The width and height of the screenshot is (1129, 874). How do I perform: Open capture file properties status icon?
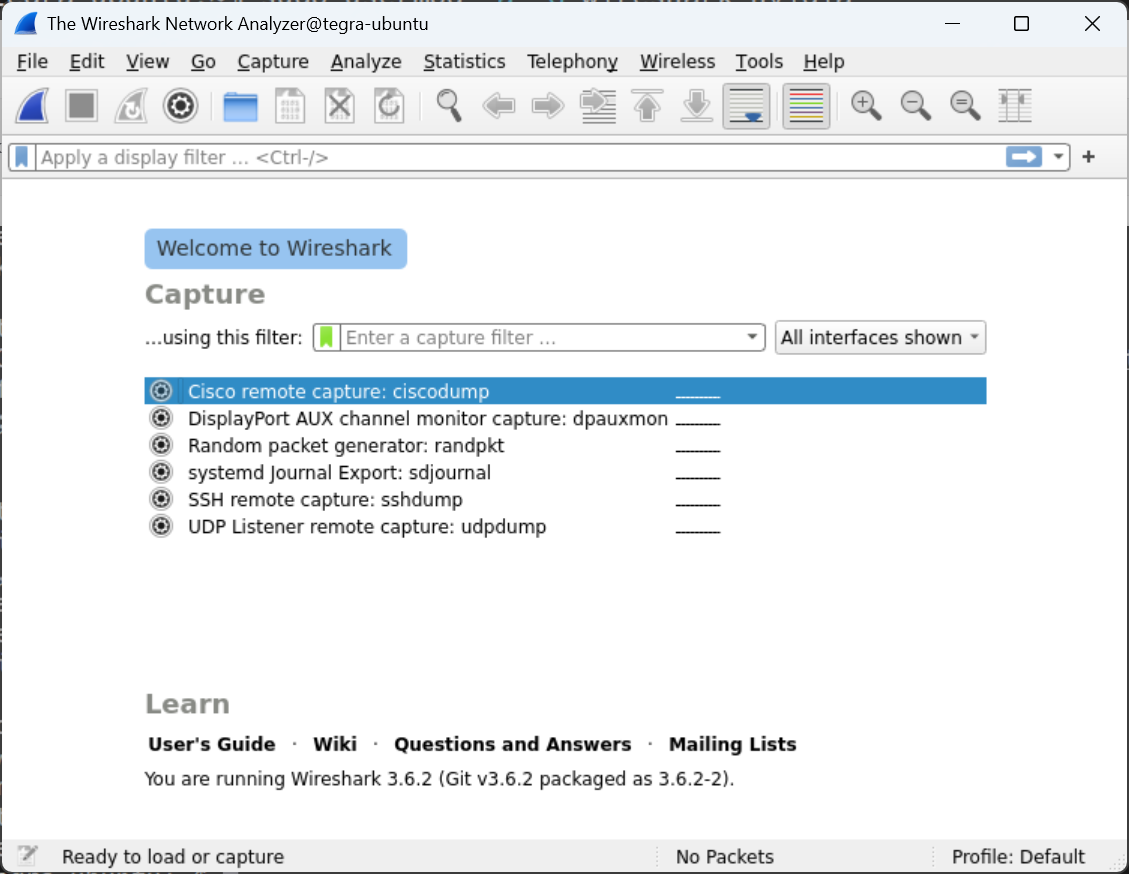28,855
